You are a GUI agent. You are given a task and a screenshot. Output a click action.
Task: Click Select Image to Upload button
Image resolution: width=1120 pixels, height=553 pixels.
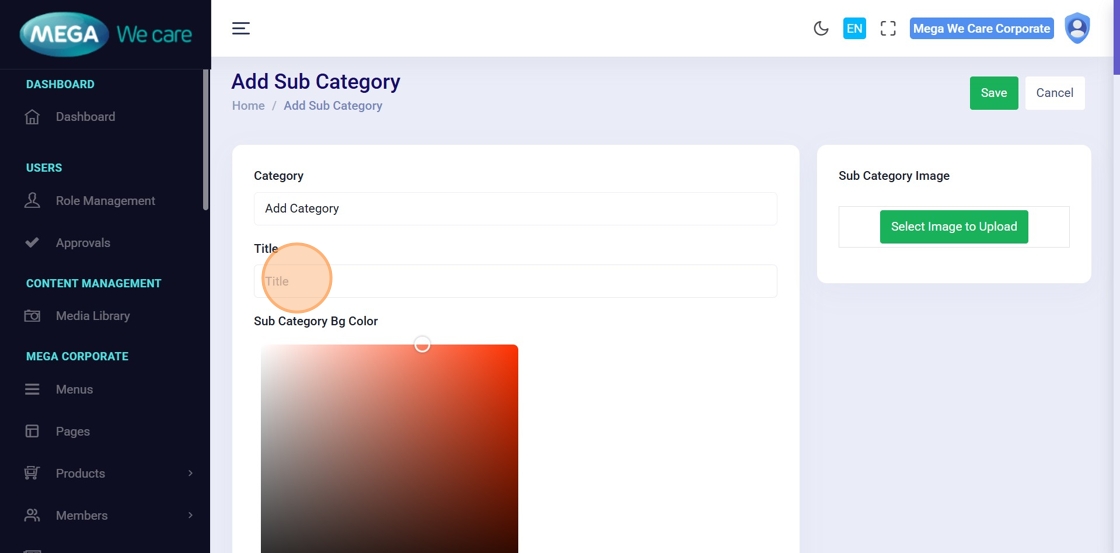(953, 227)
